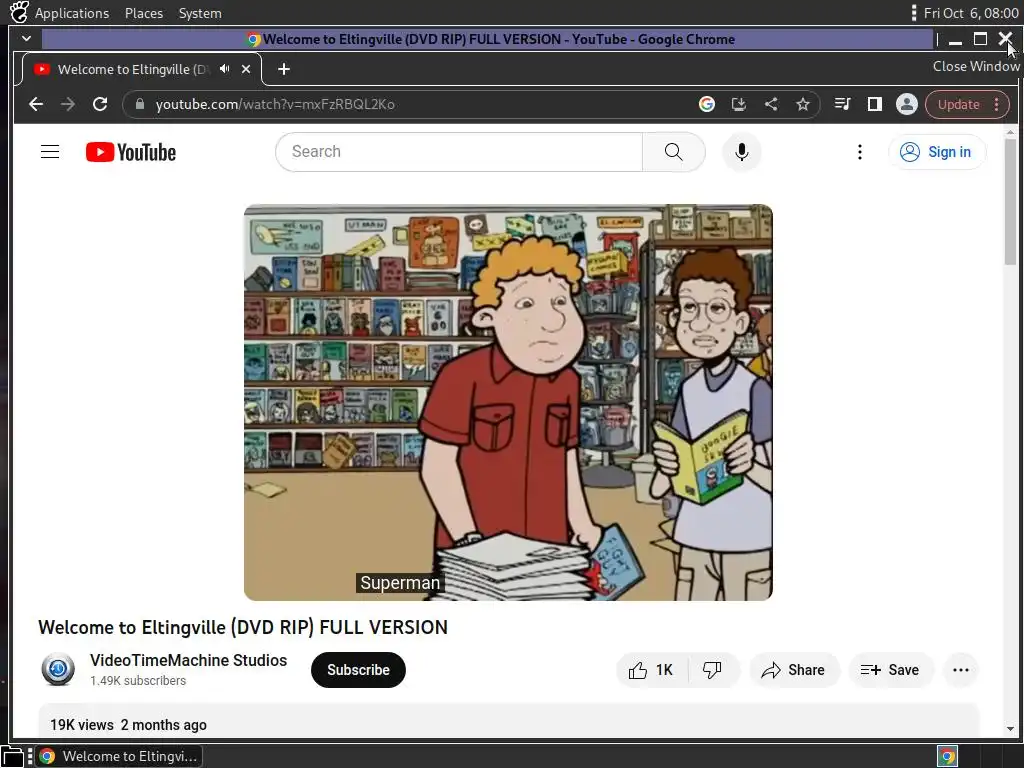This screenshot has height=768, width=1024.
Task: Click the Google icon in address bar
Action: (707, 104)
